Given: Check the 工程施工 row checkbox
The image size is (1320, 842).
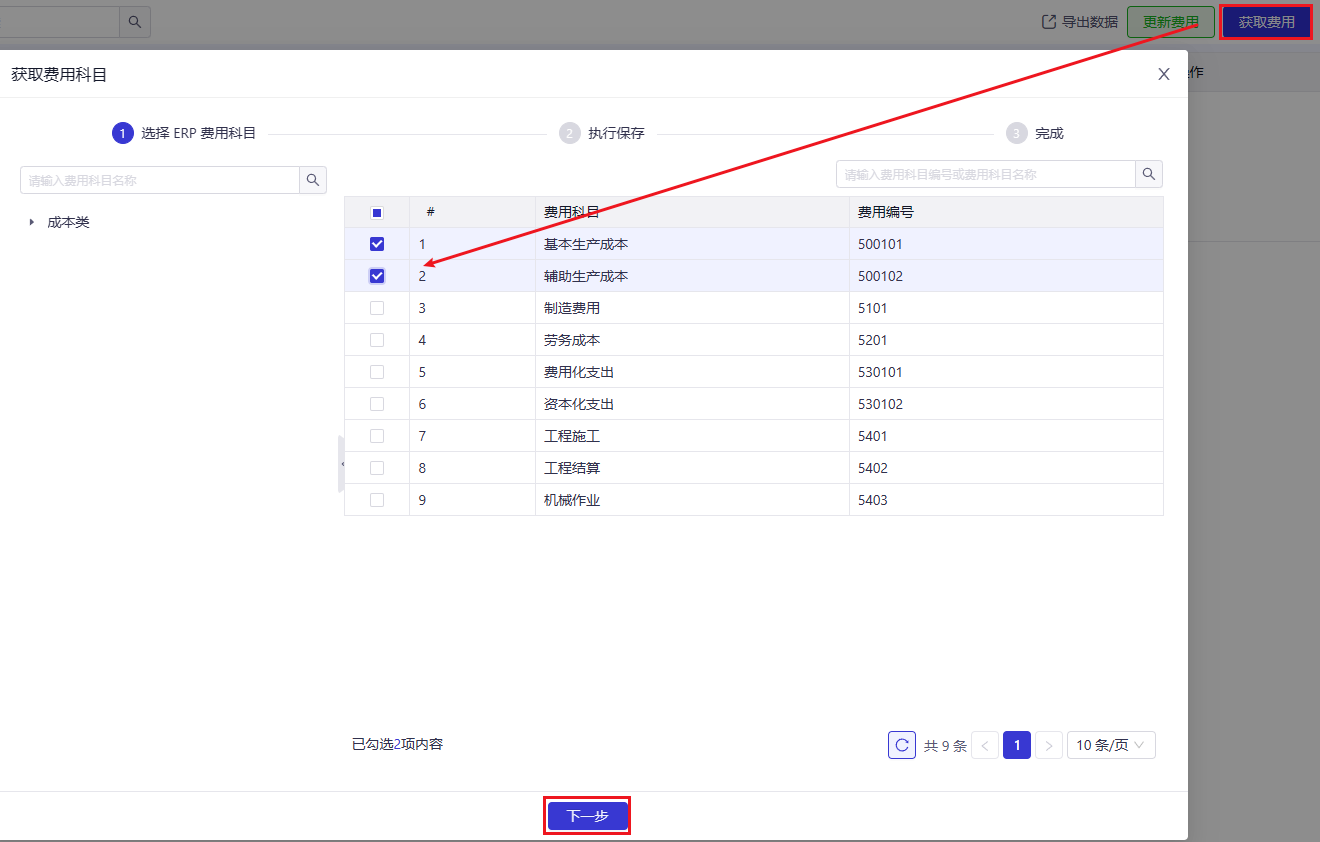Looking at the screenshot, I should pyautogui.click(x=377, y=436).
